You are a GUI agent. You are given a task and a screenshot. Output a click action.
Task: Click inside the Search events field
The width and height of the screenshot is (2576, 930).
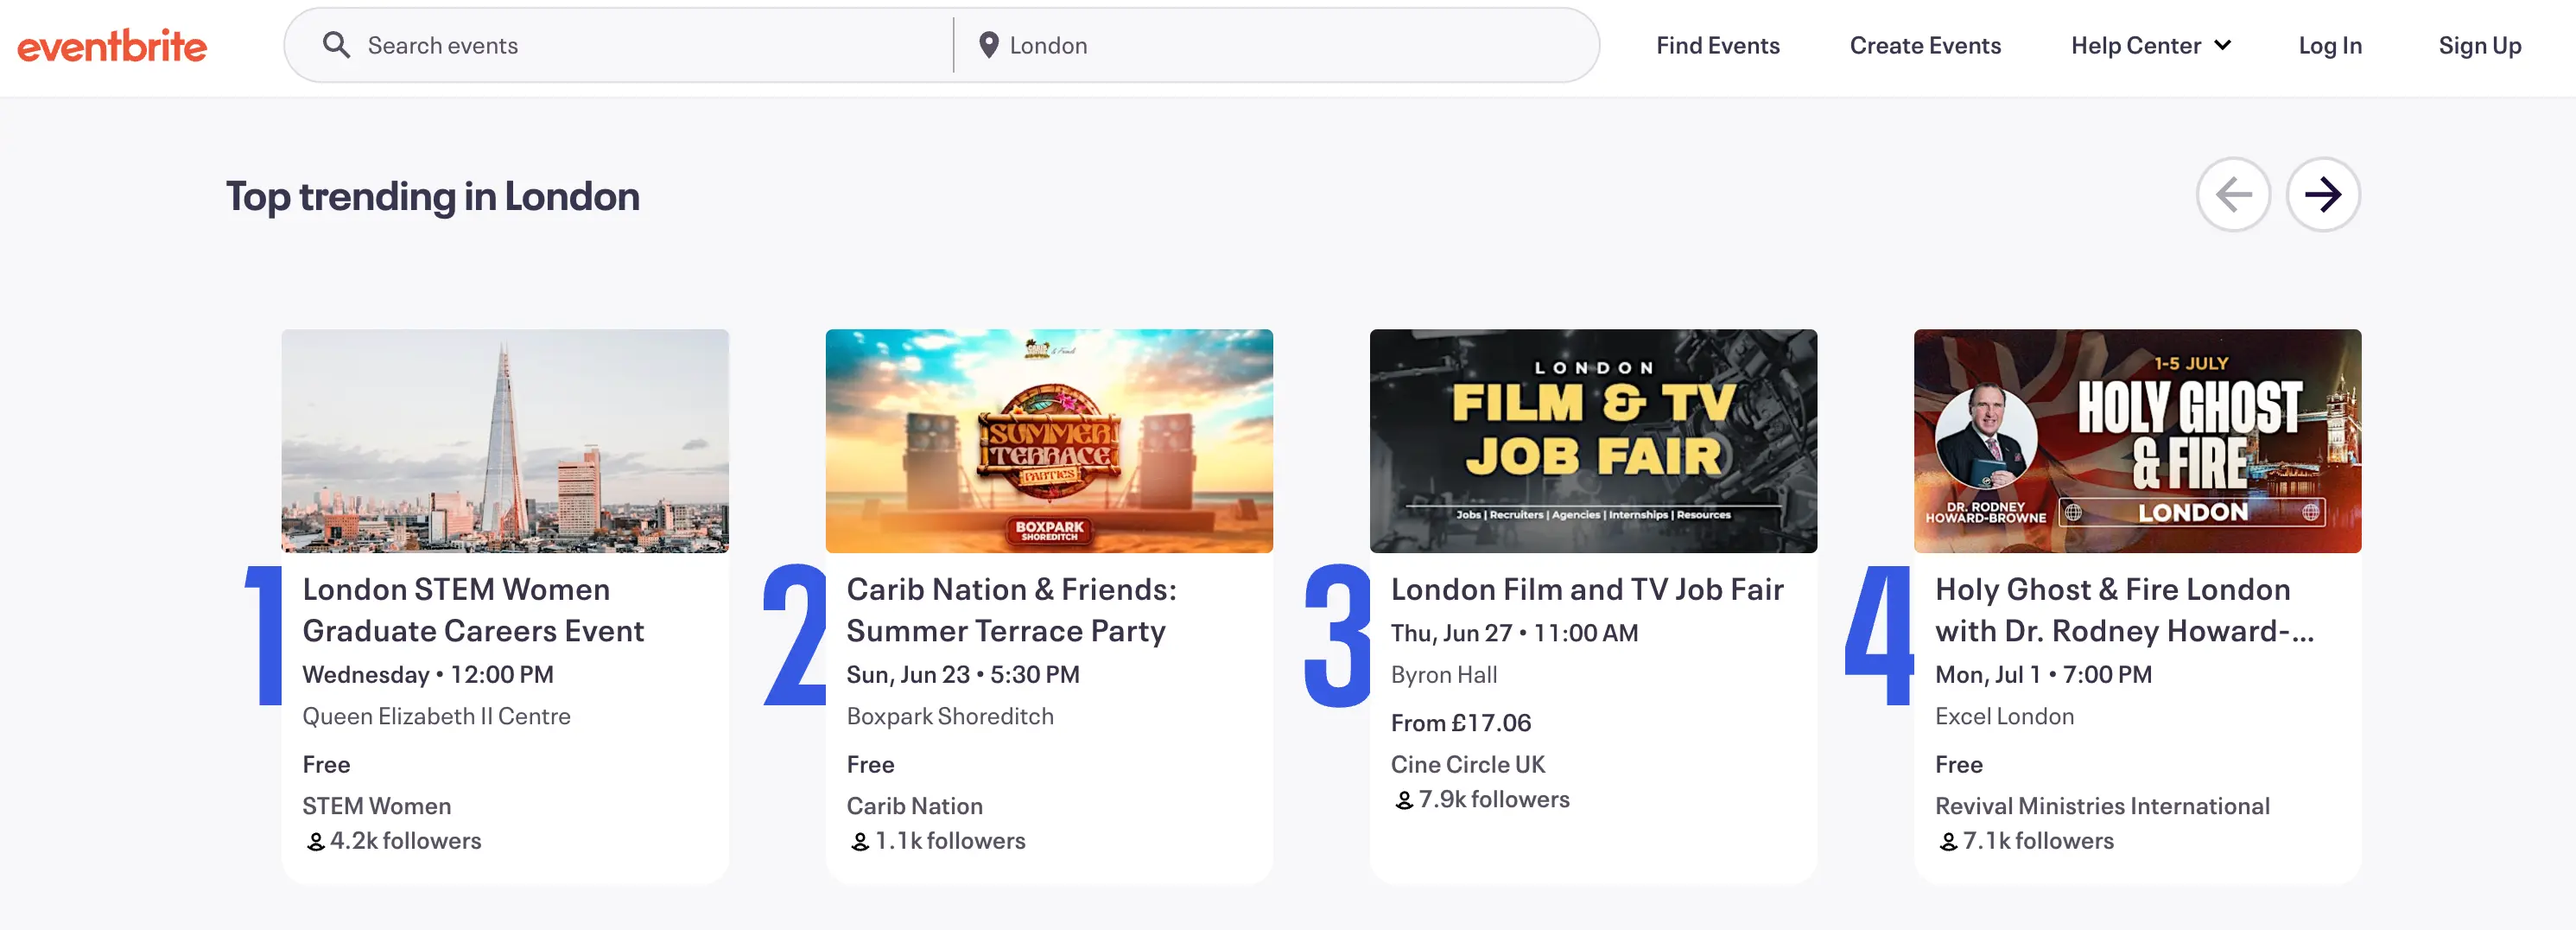(x=600, y=44)
